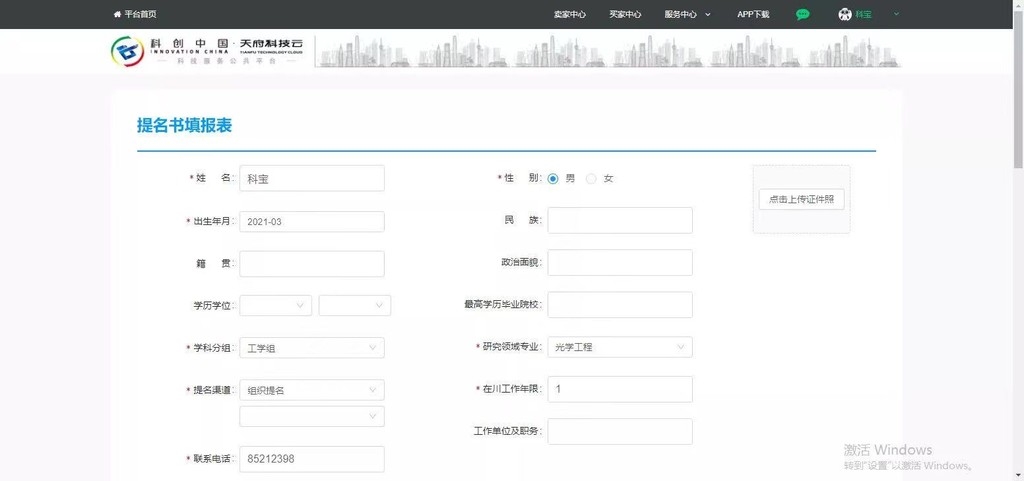Image resolution: width=1024 pixels, height=481 pixels.
Task: Click the 科宝 user avatar icon
Action: tap(845, 14)
